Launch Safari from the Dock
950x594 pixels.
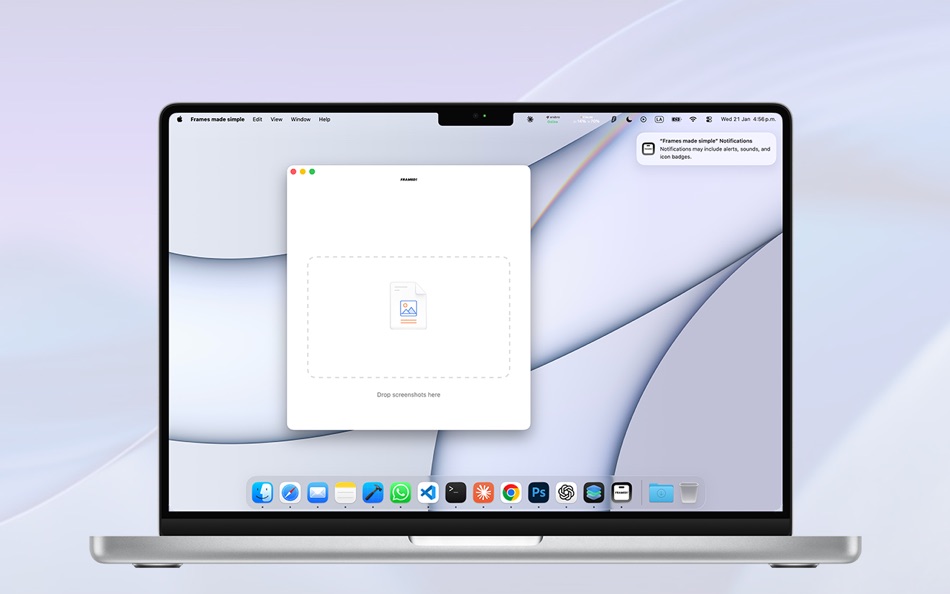(289, 492)
